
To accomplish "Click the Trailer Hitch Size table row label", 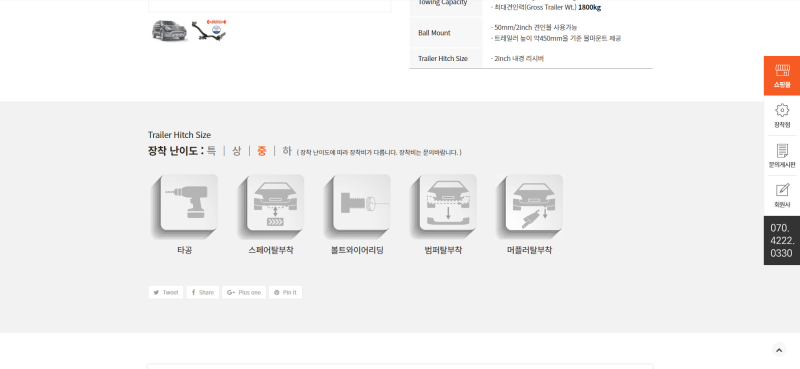I will [443, 59].
